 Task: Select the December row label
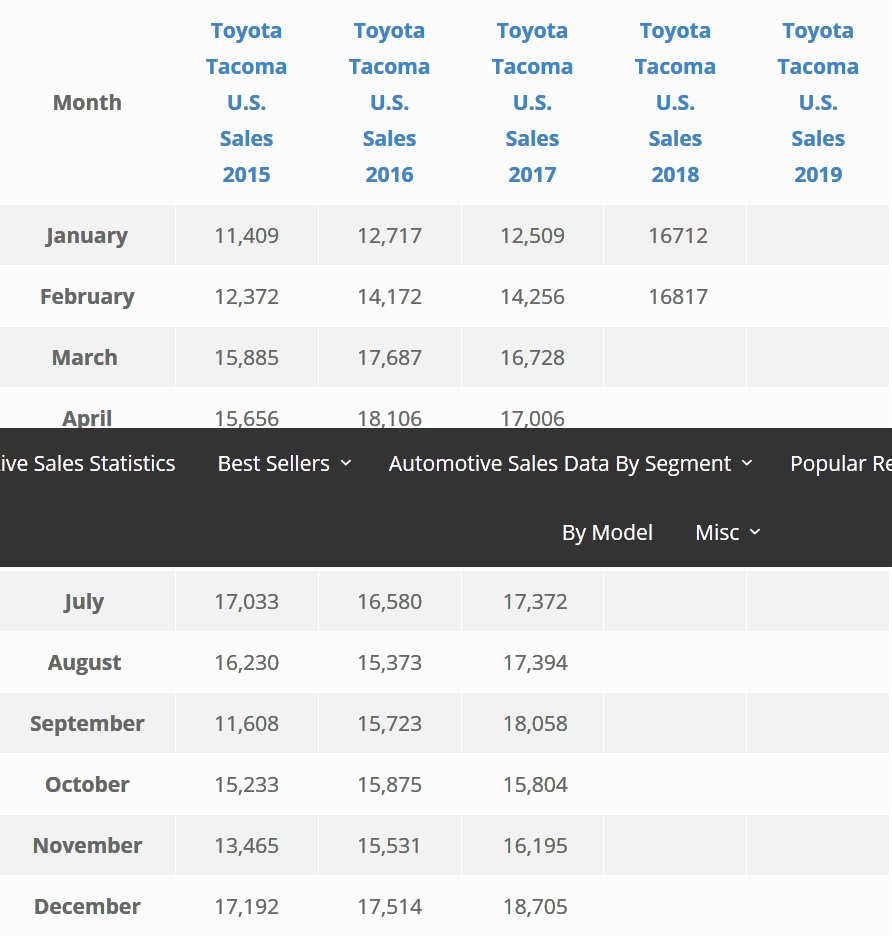coord(87,907)
